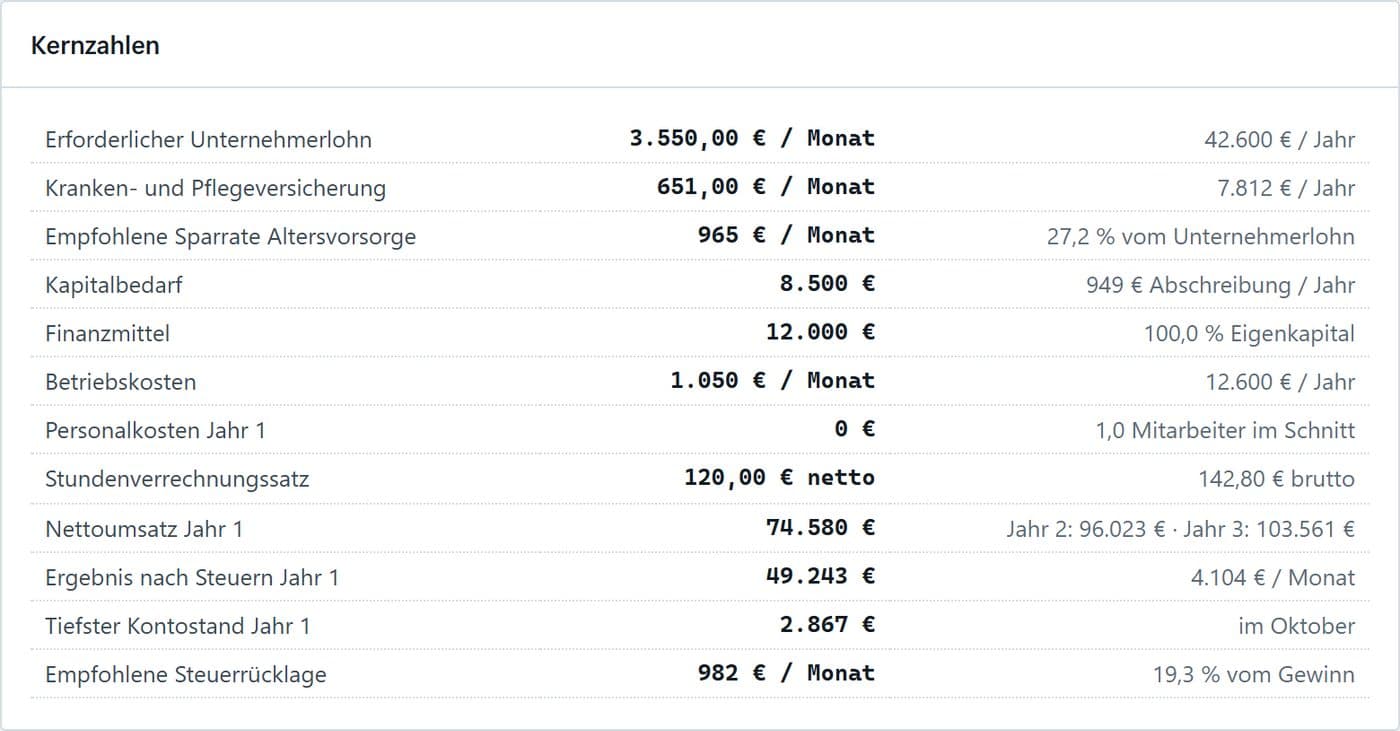The width and height of the screenshot is (1400, 731).
Task: Select the Kapitalbedarf row label
Action: coord(114,285)
